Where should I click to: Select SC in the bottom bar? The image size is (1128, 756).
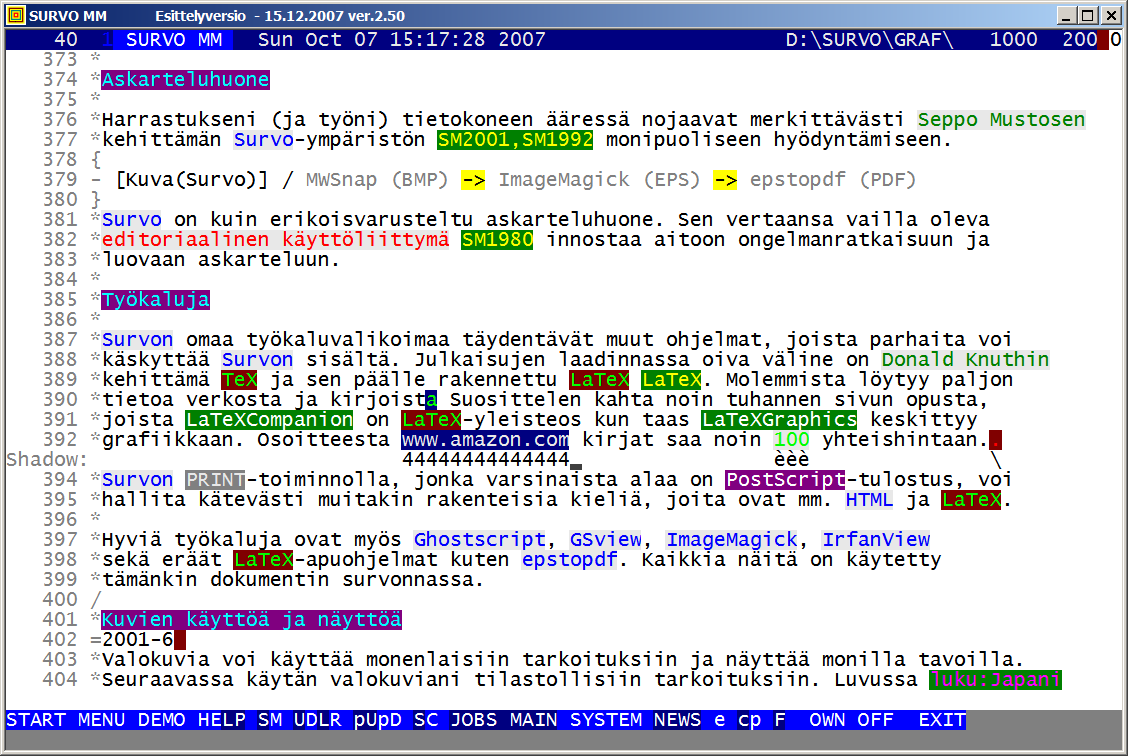point(426,720)
